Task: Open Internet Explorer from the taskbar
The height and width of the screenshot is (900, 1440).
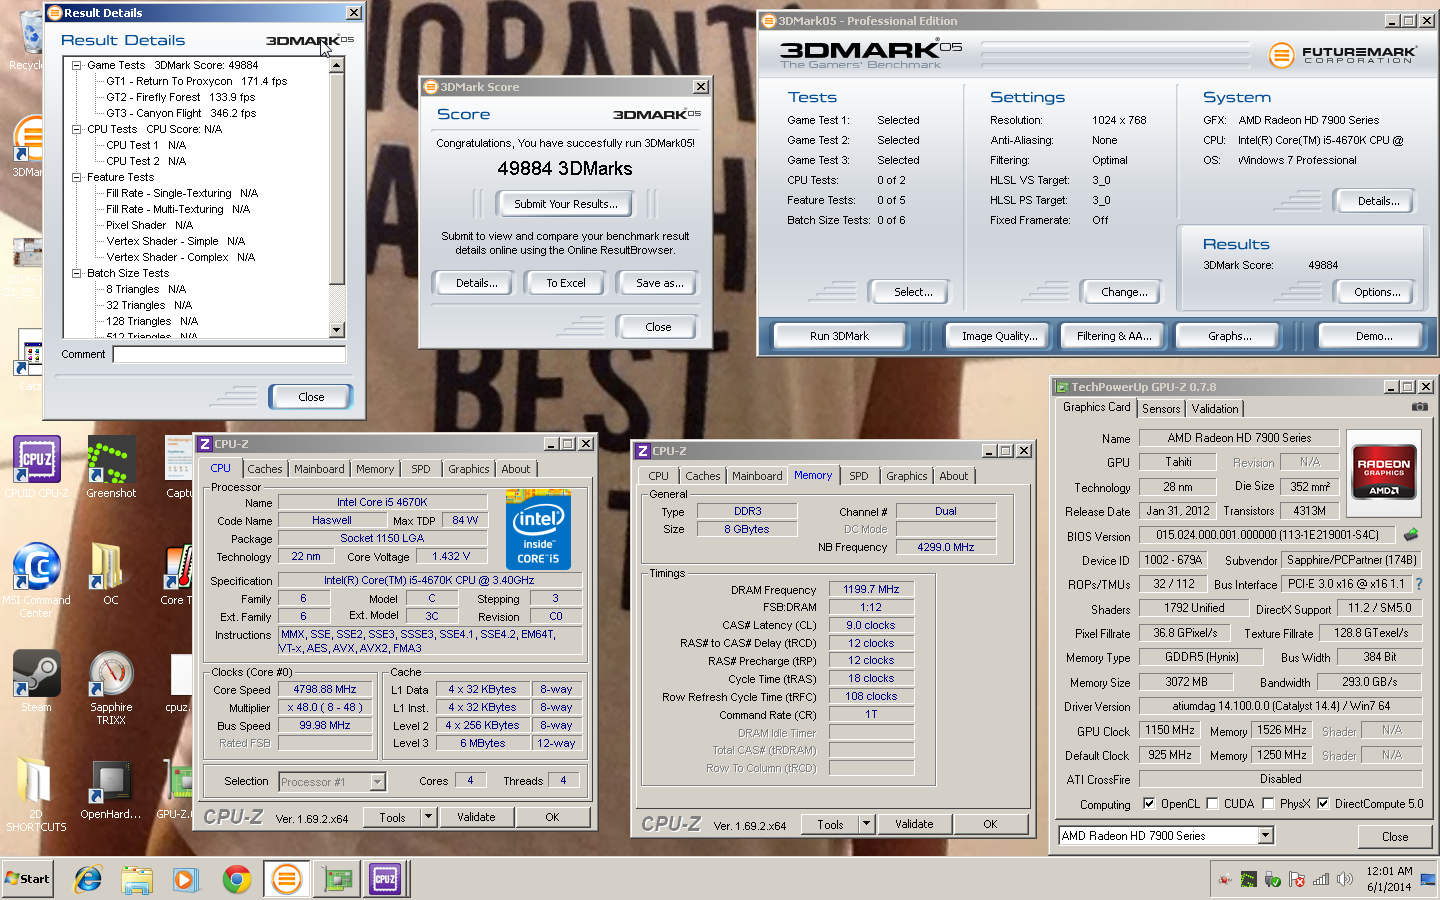Action: 88,879
